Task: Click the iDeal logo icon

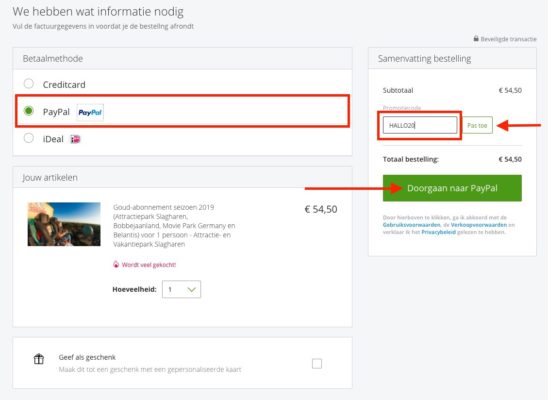Action: point(75,139)
